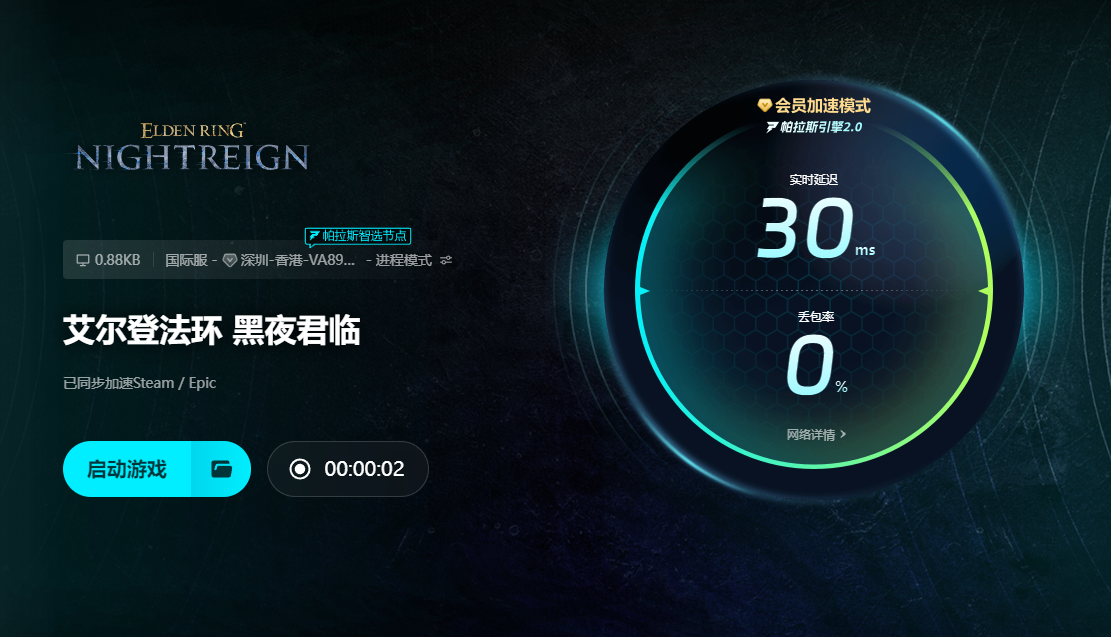Open mode settings sliders icon after 进程模式

[446, 260]
